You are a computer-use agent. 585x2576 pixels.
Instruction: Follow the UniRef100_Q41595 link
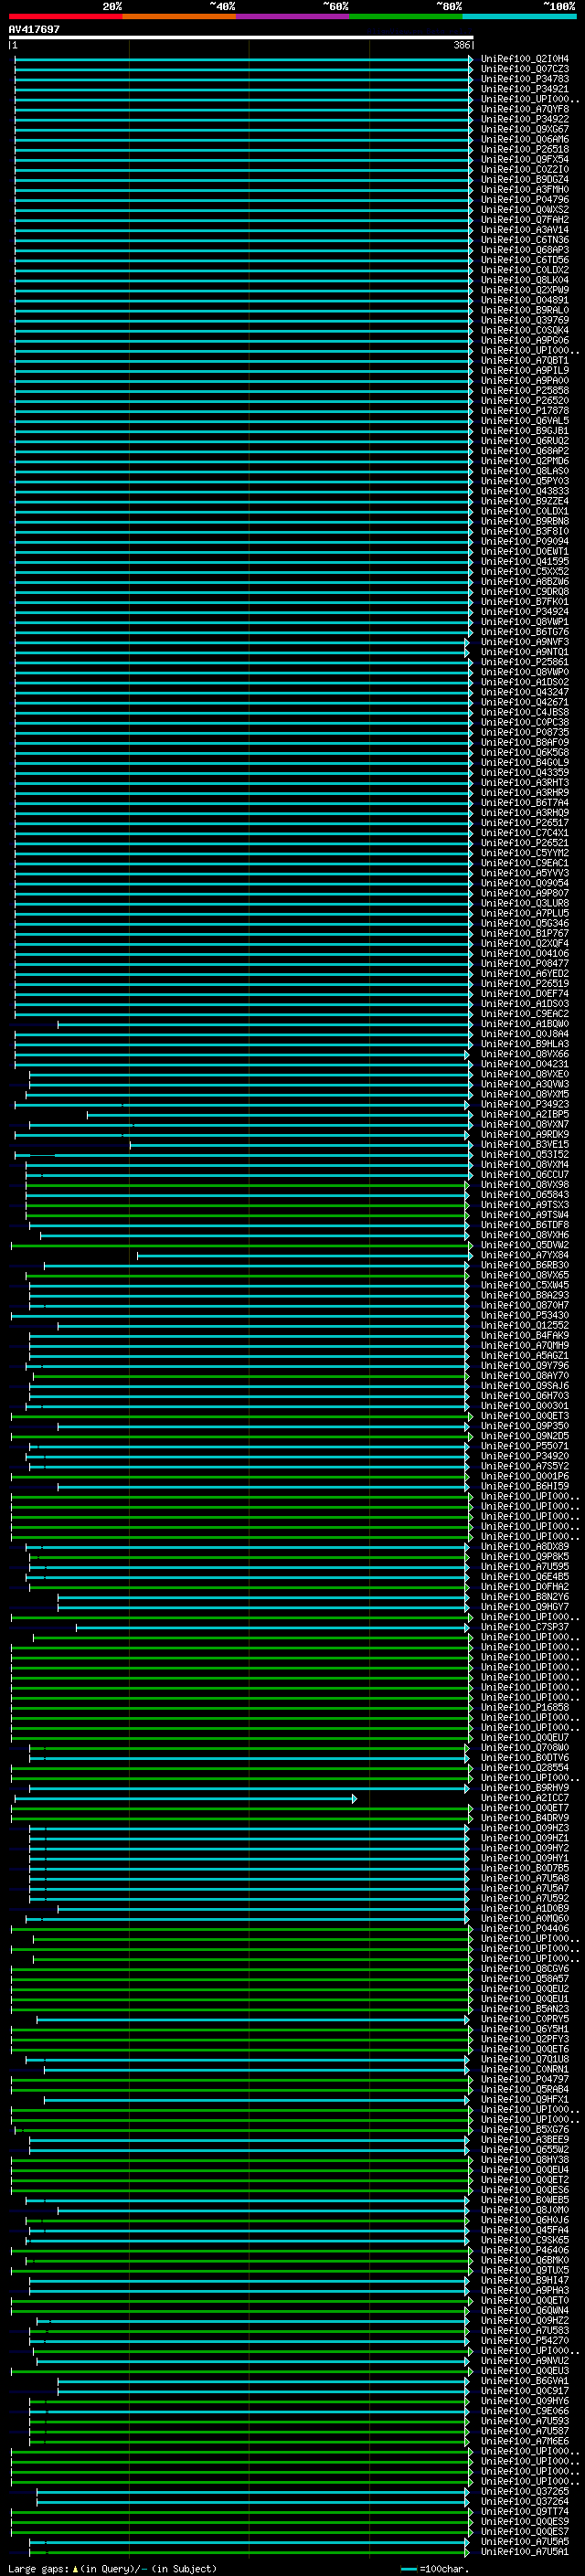coord(525,562)
